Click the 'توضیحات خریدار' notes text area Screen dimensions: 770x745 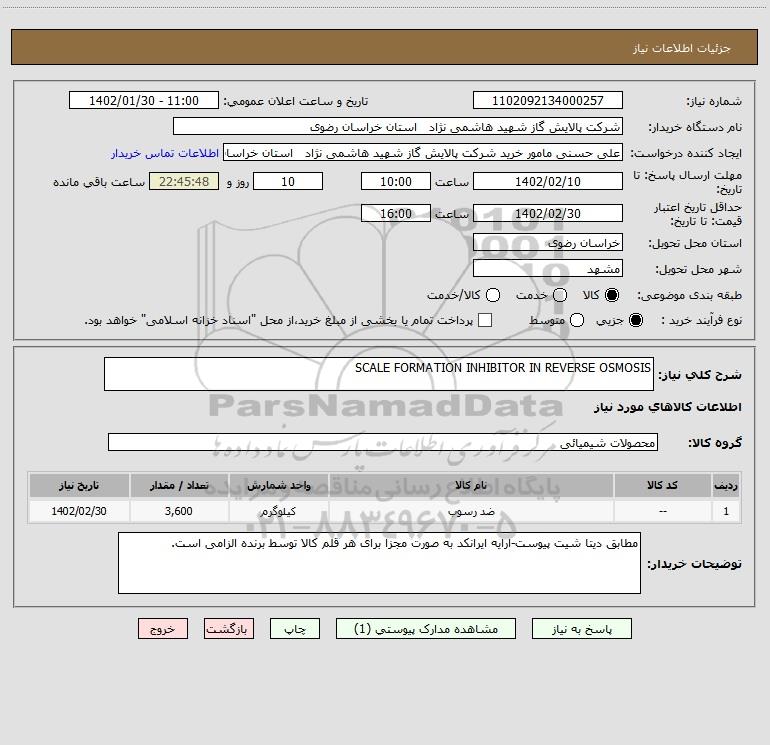pos(379,563)
